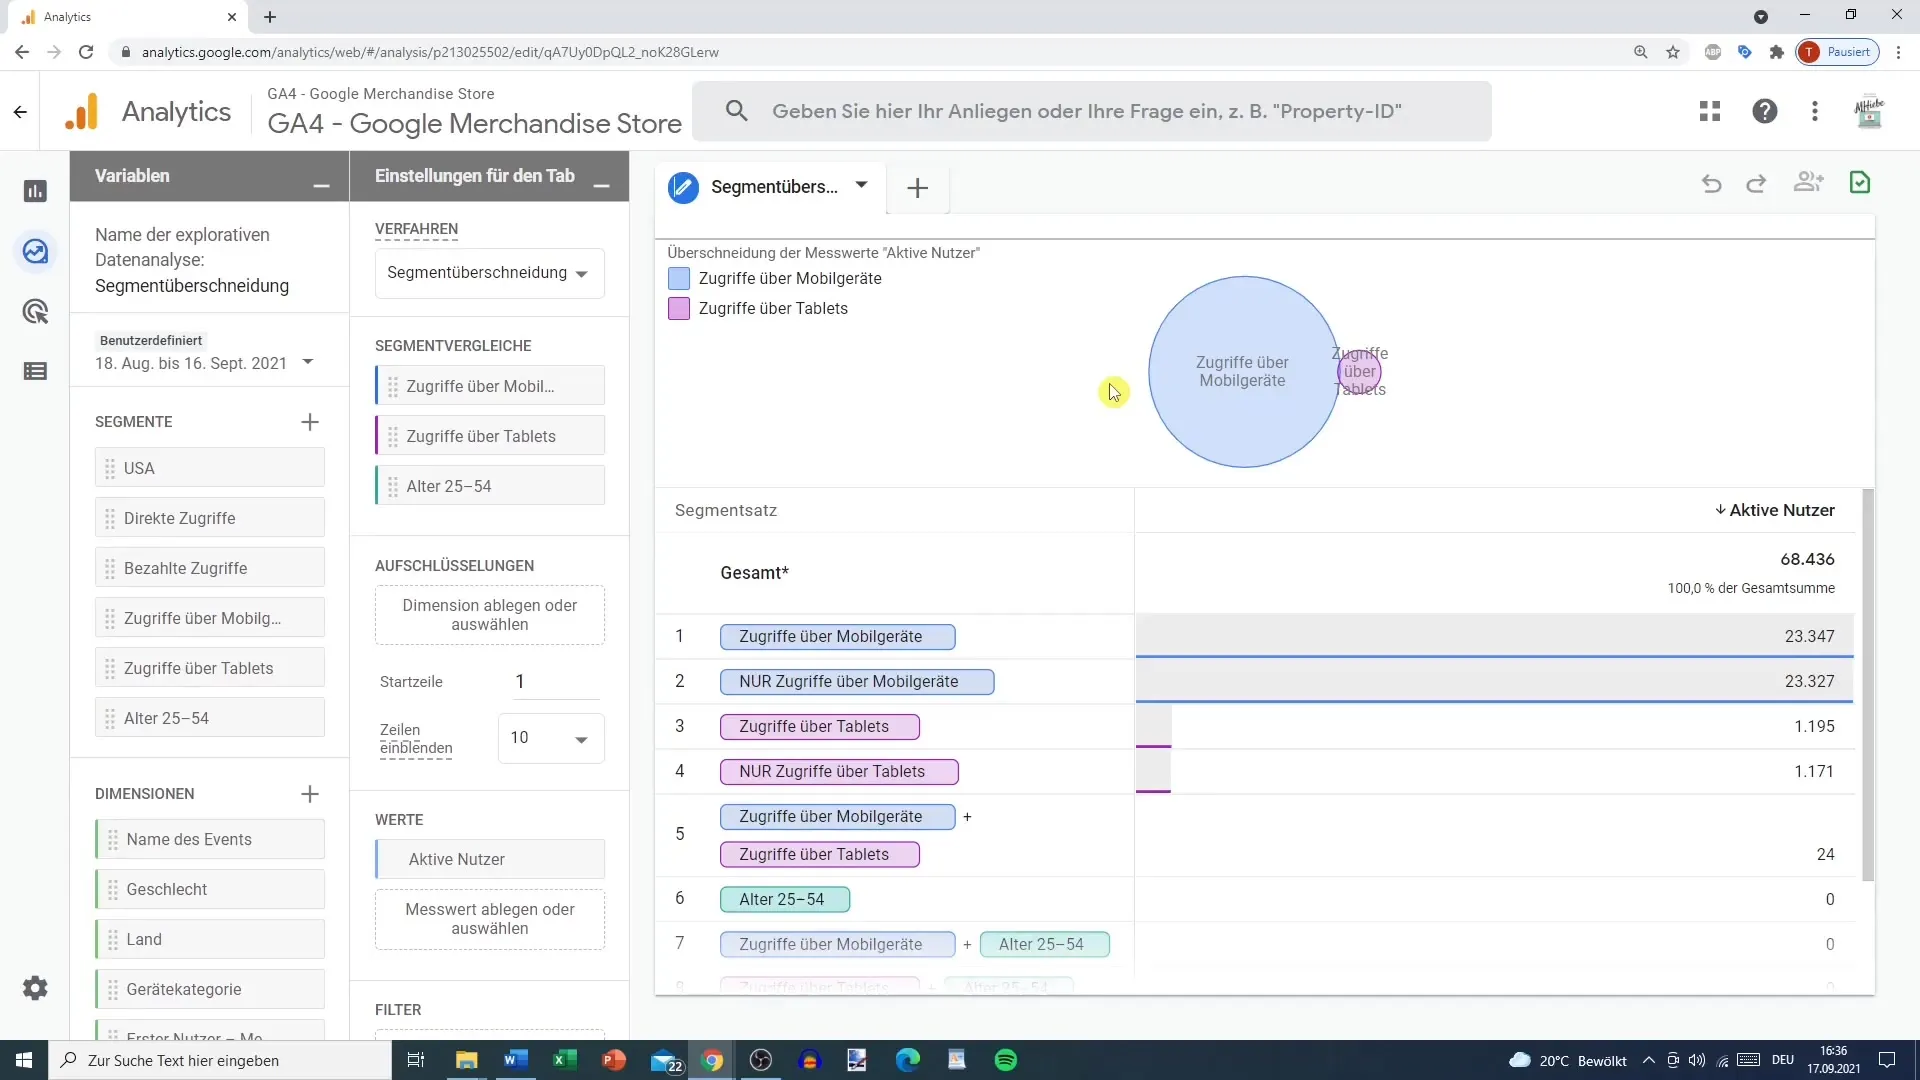
Task: Open Excel from the taskbar
Action: click(x=564, y=1060)
